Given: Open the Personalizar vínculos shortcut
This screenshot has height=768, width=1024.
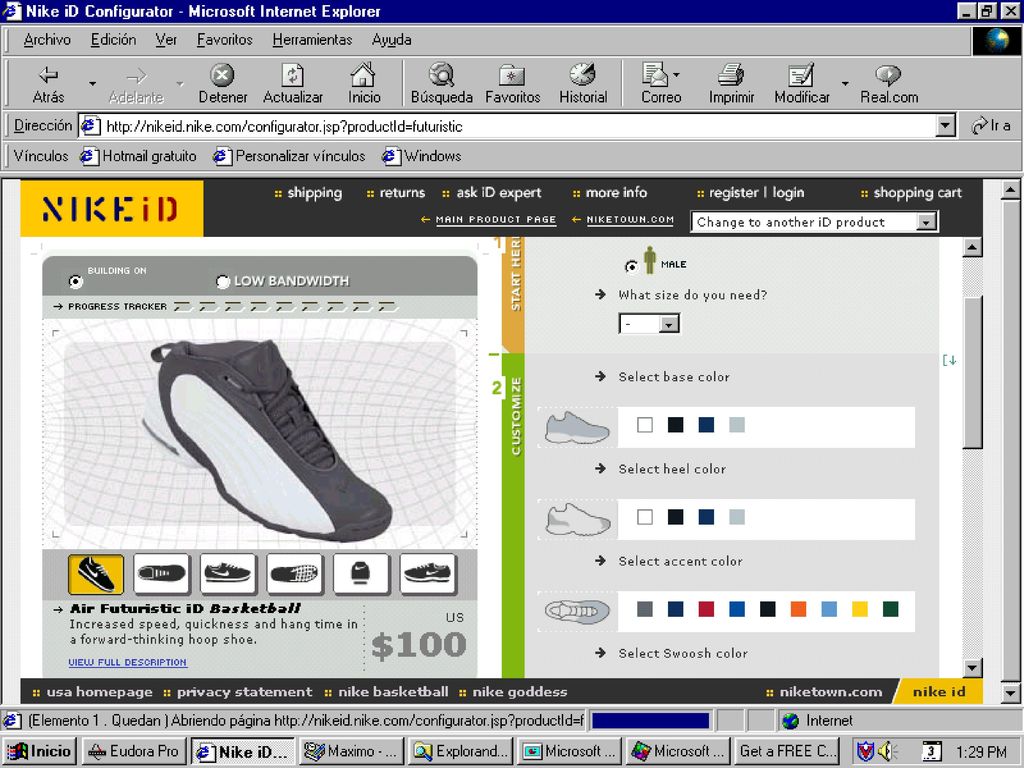Looking at the screenshot, I should coord(289,156).
